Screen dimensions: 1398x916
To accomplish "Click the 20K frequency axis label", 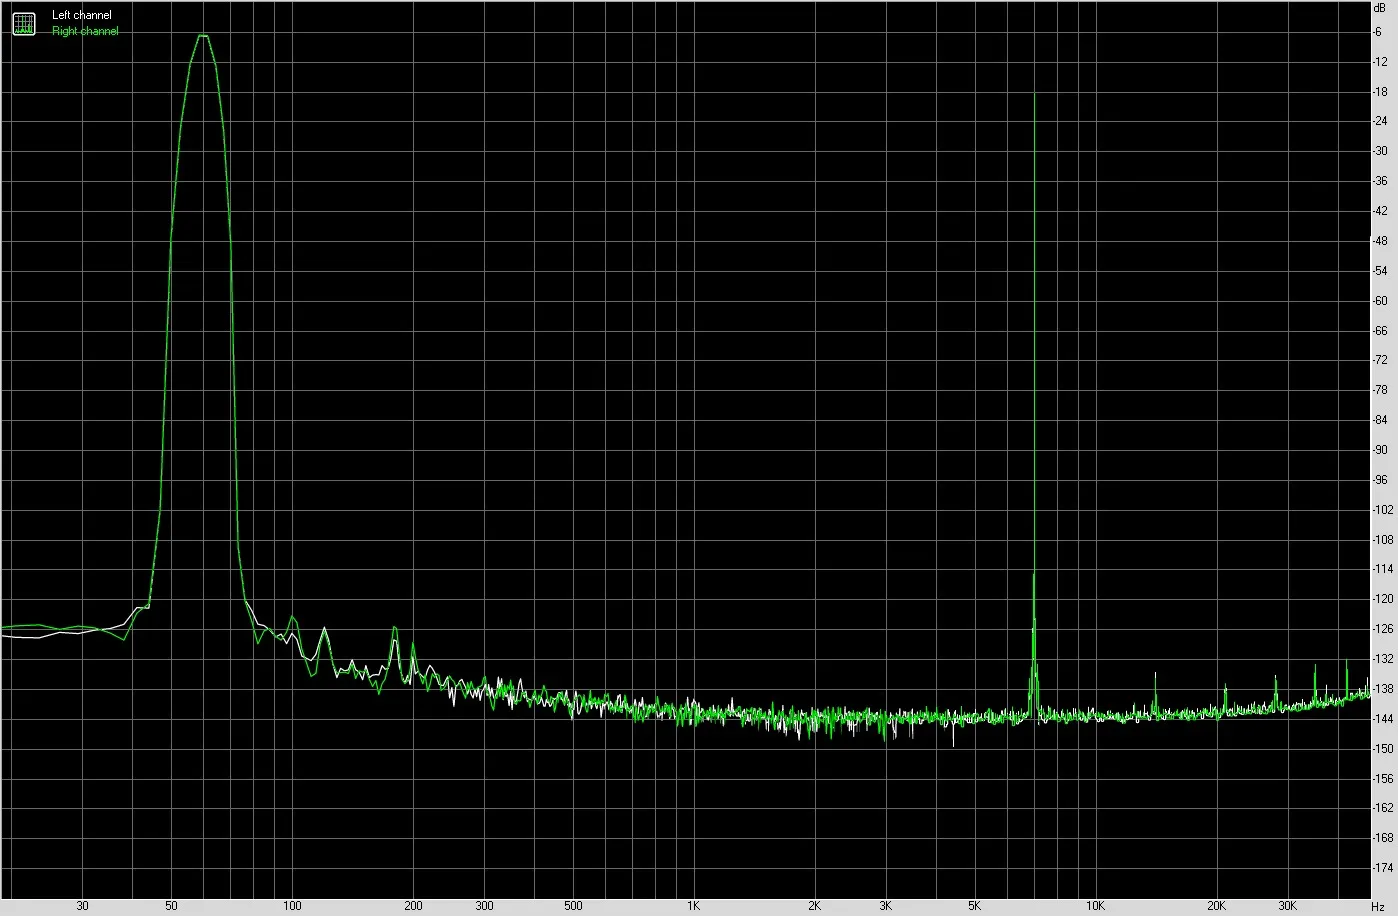I will coord(1216,906).
